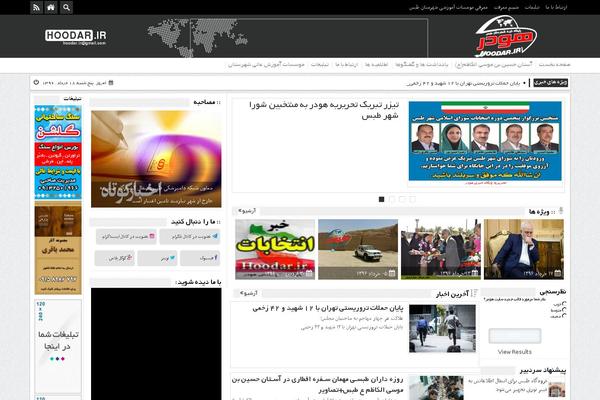
Task: Select the second slide dot of slider
Action: tap(392, 199)
